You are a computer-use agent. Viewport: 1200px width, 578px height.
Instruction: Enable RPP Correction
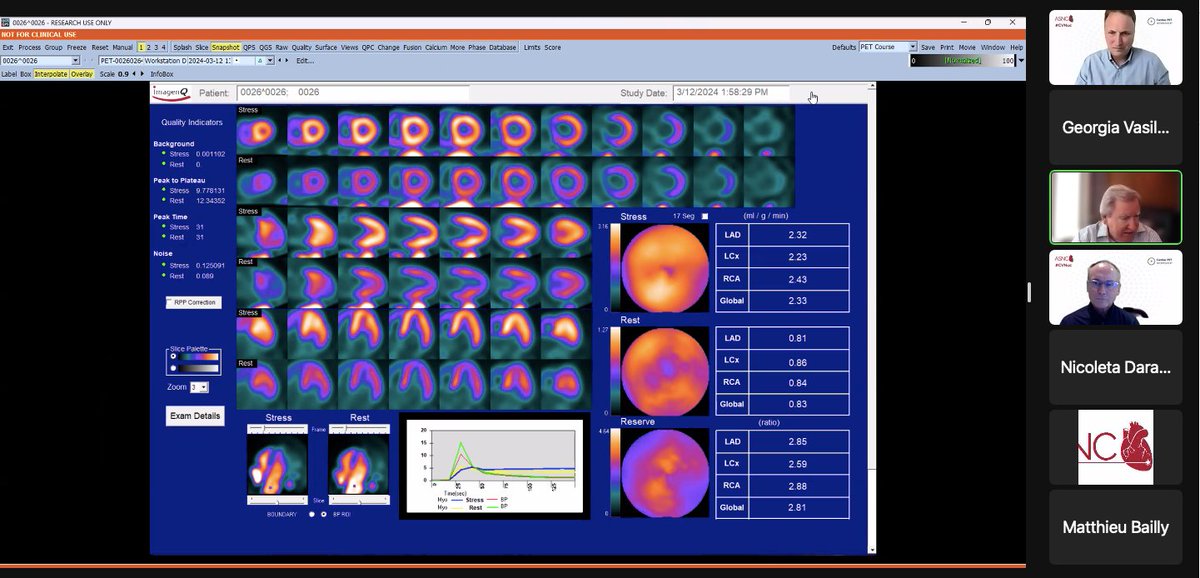[x=193, y=303]
